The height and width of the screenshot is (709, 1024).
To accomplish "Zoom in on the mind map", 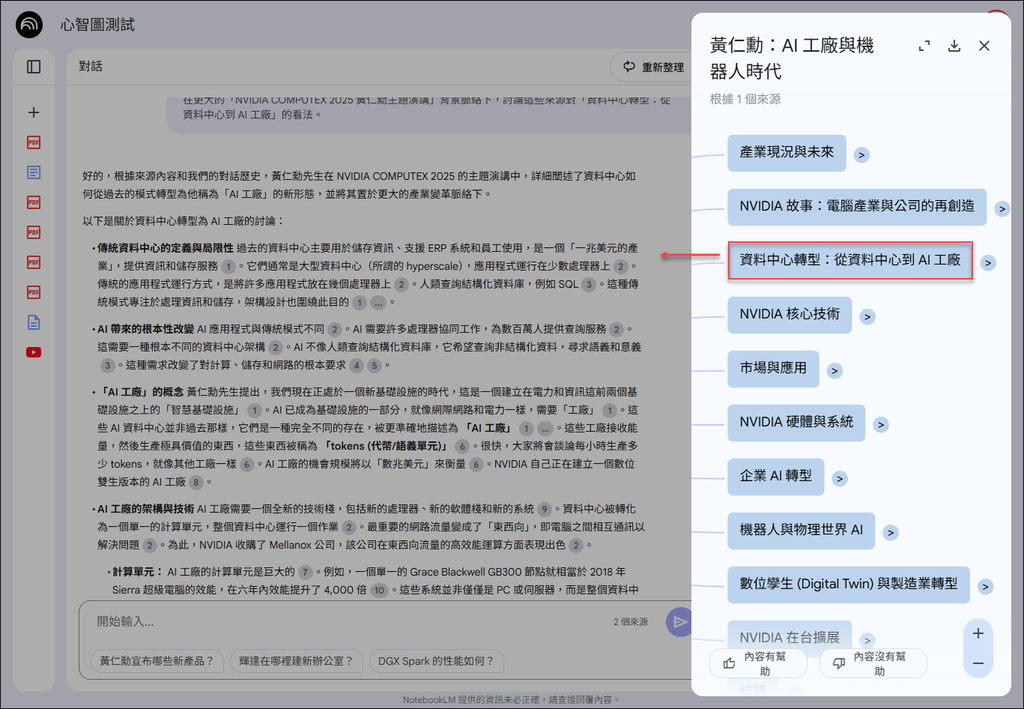I will click(978, 633).
